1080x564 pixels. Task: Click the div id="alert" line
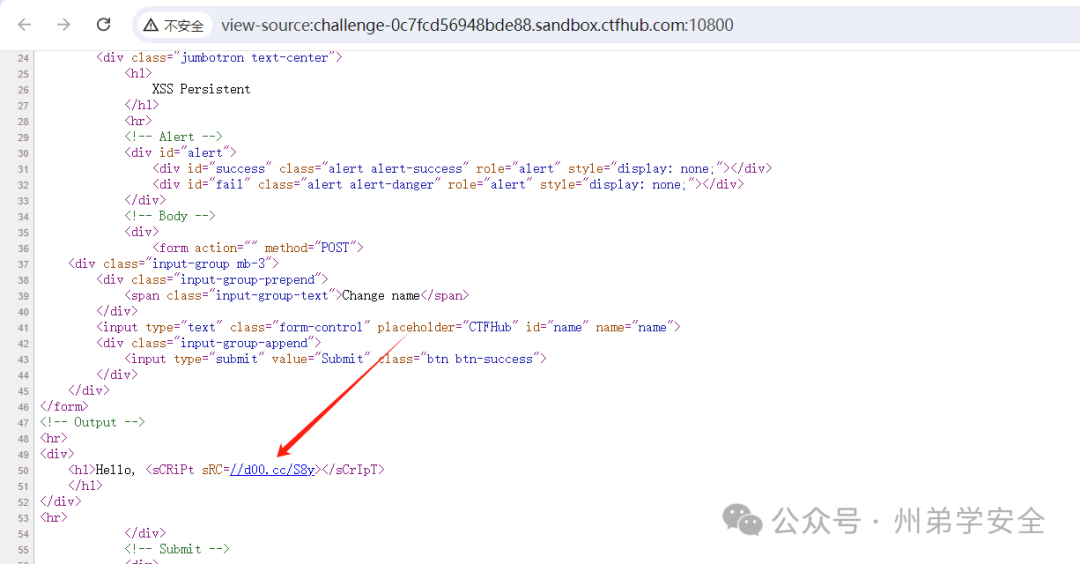180,152
